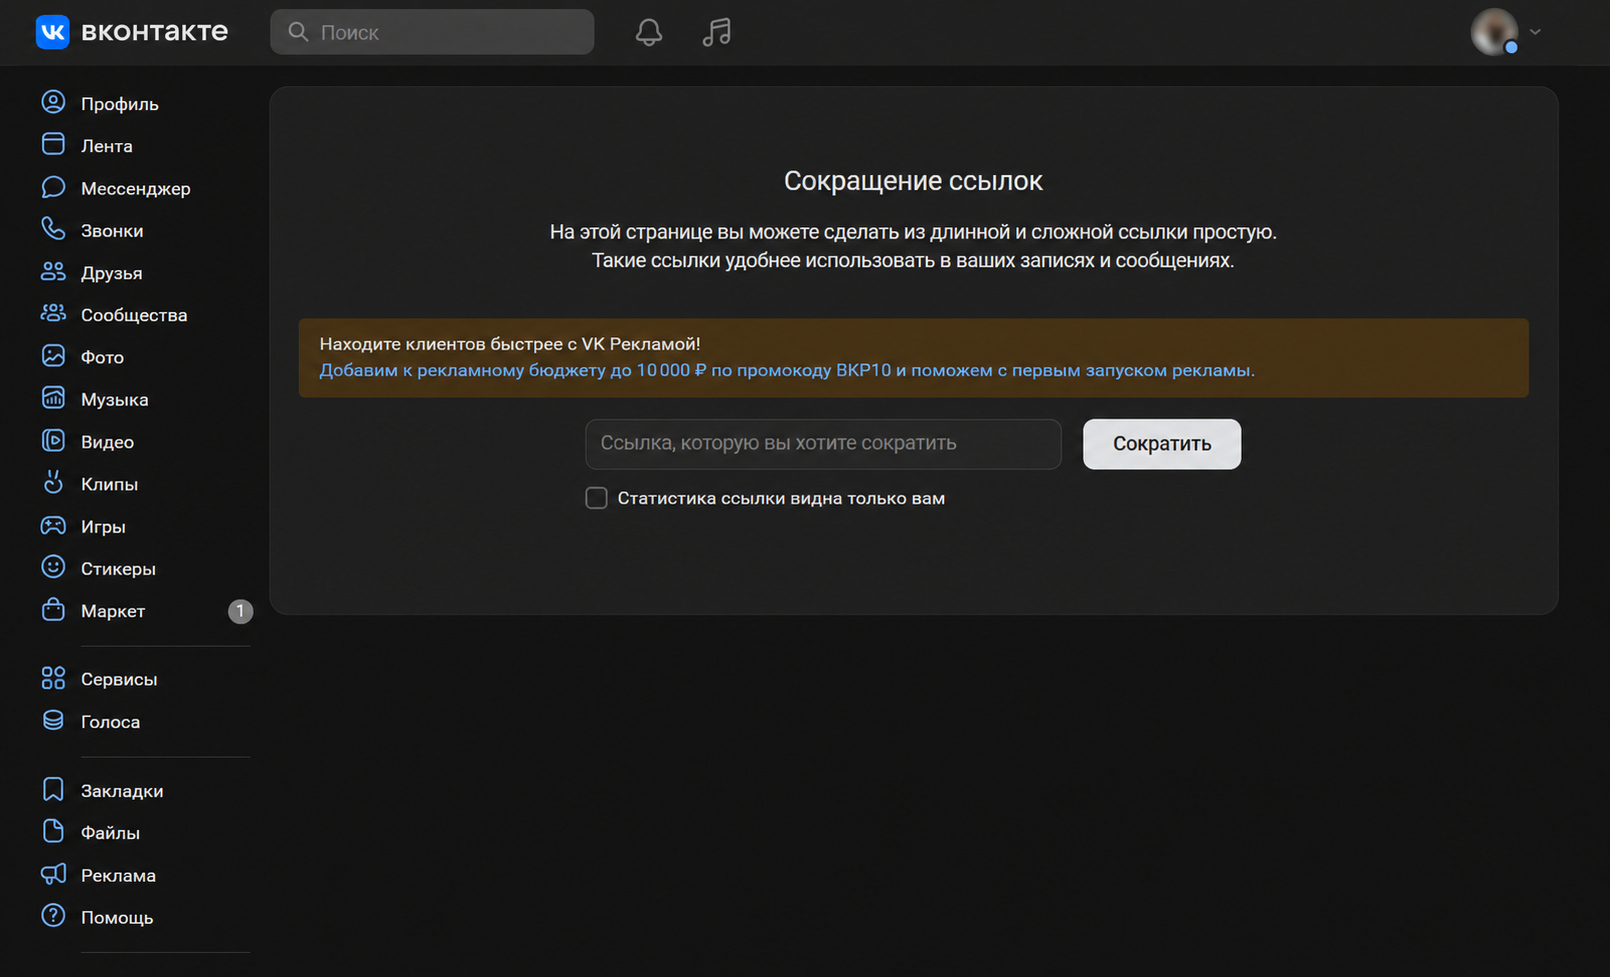Click the 'Фото' sidebar label
Viewport: 1610px width, 977px height.
pos(102,357)
